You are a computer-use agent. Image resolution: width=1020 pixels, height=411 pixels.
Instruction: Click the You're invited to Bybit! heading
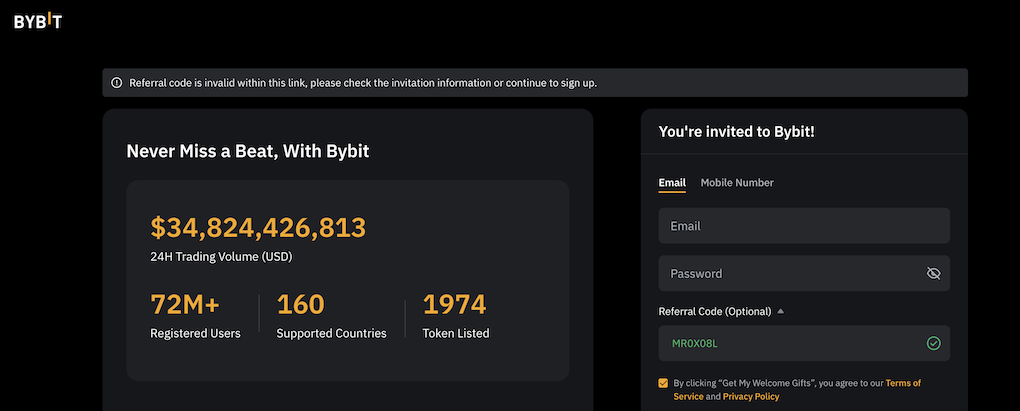pos(736,131)
